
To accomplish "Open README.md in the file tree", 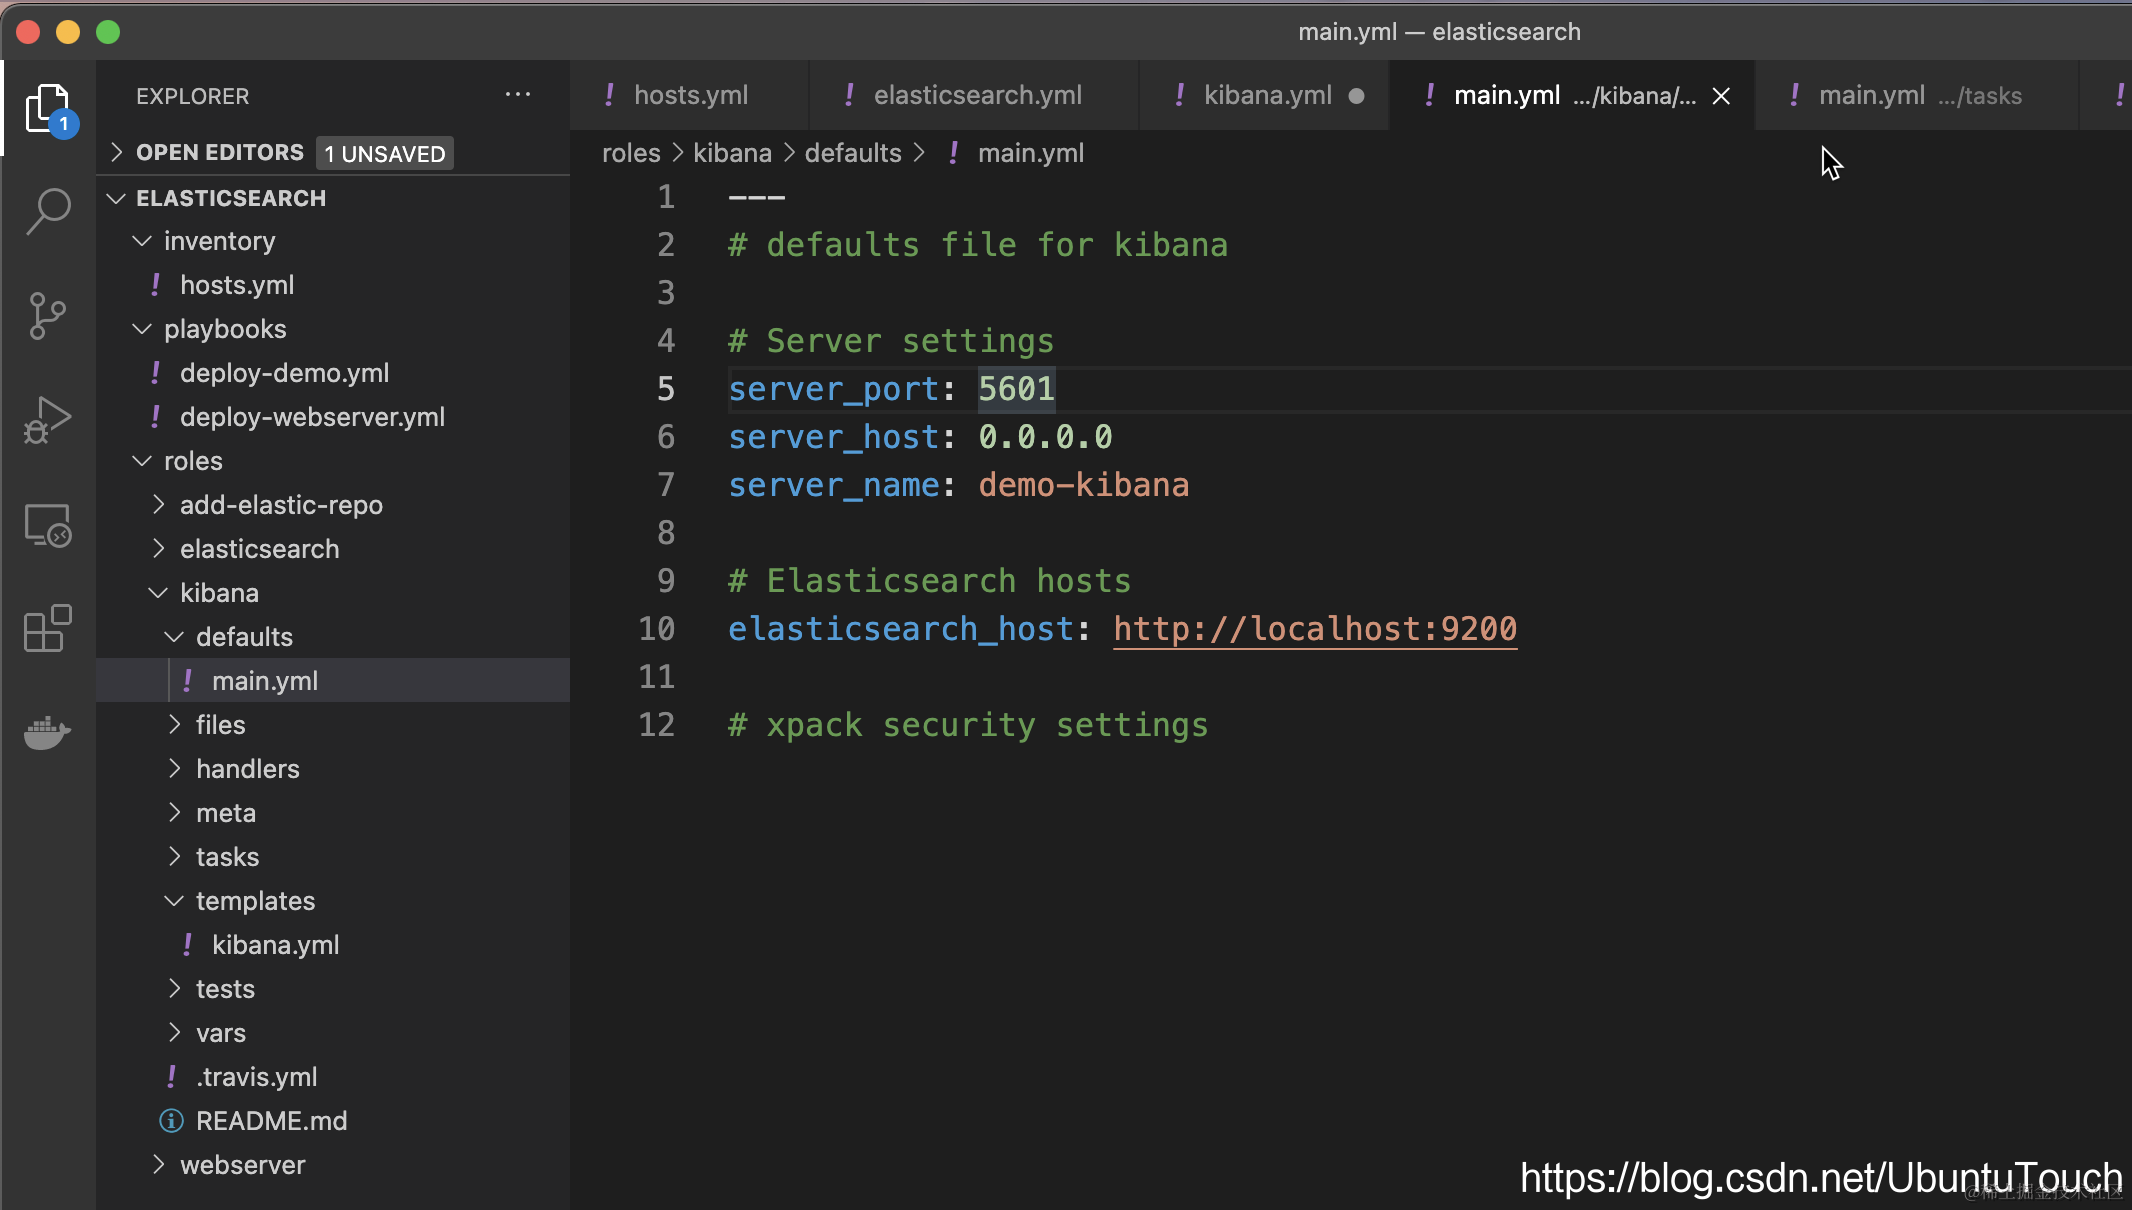I will point(271,1121).
